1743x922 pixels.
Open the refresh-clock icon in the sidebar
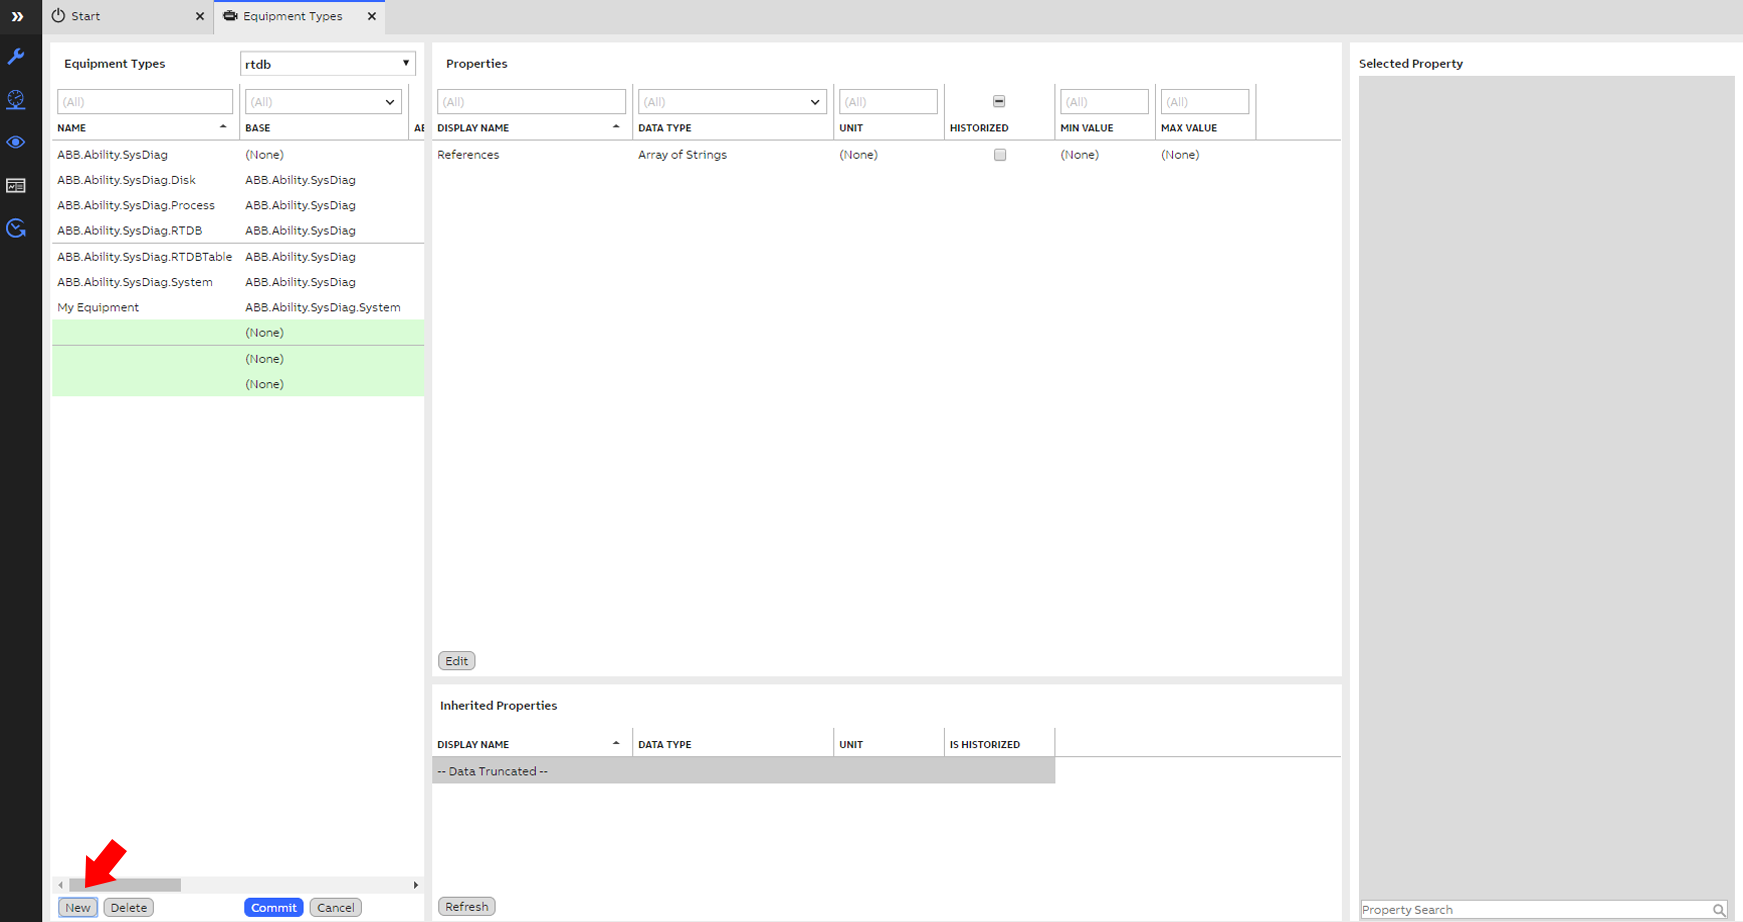pyautogui.click(x=16, y=229)
